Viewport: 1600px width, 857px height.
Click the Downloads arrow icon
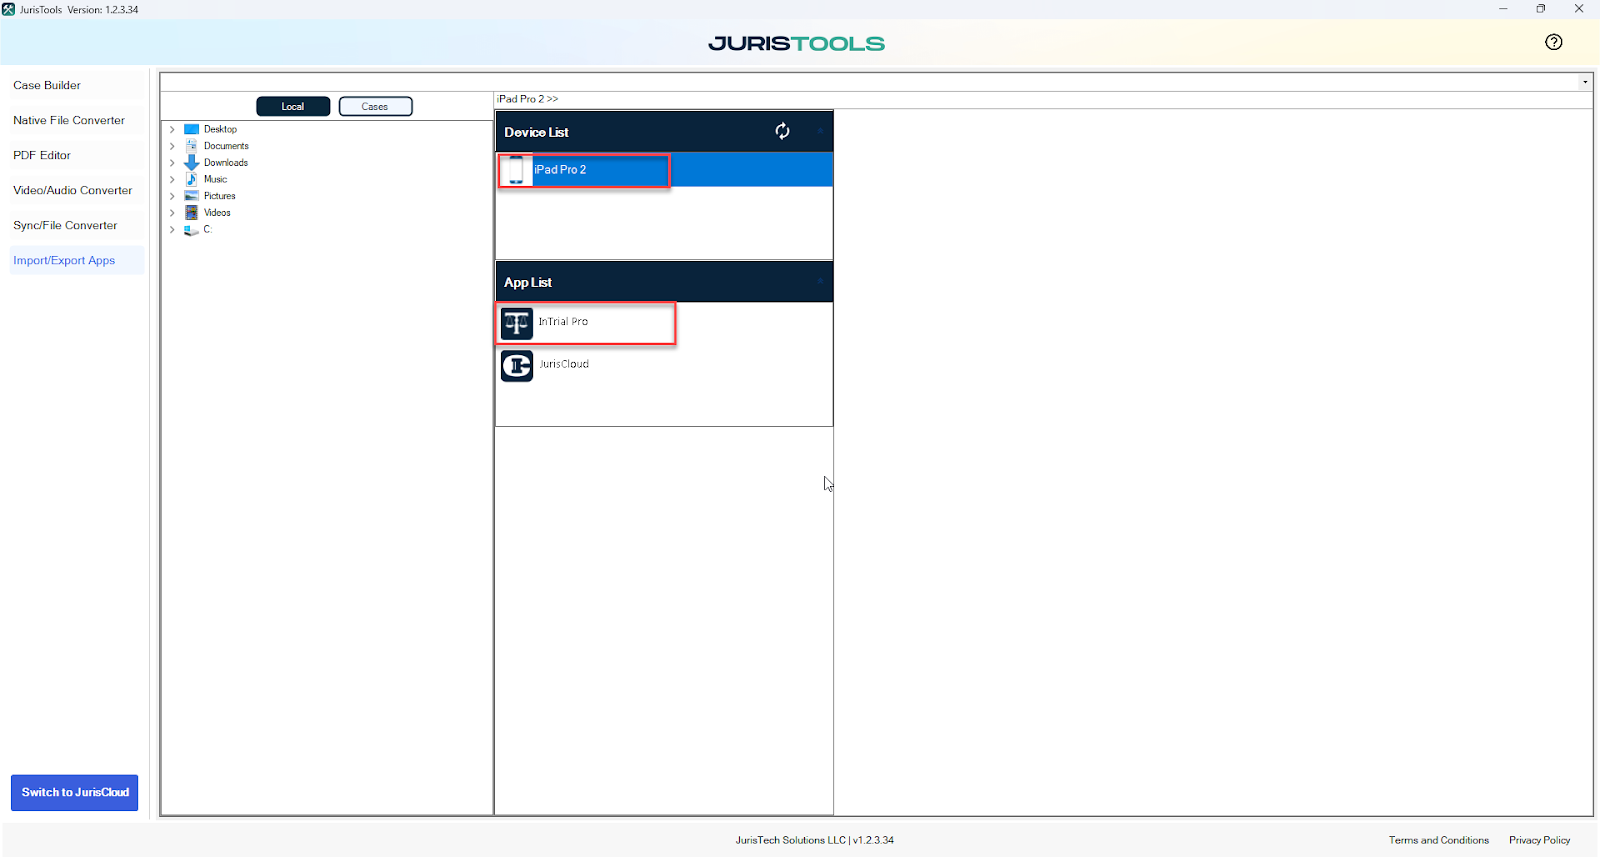(x=192, y=162)
